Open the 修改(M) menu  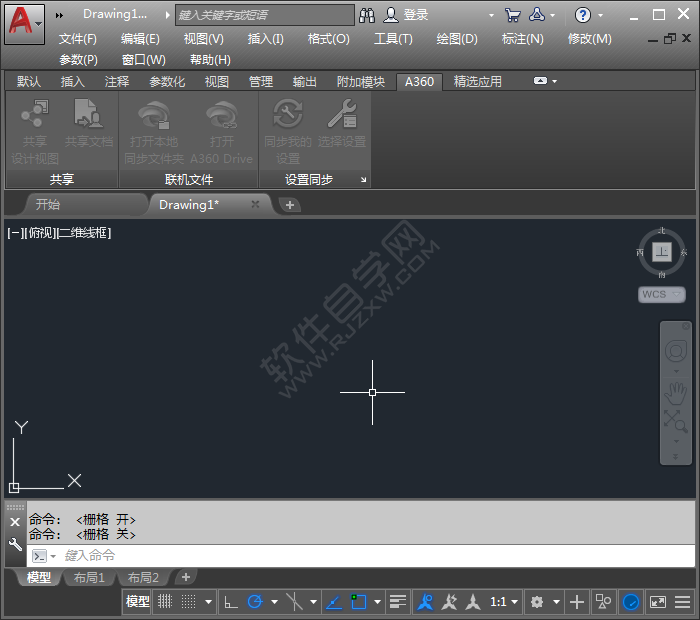coord(589,39)
